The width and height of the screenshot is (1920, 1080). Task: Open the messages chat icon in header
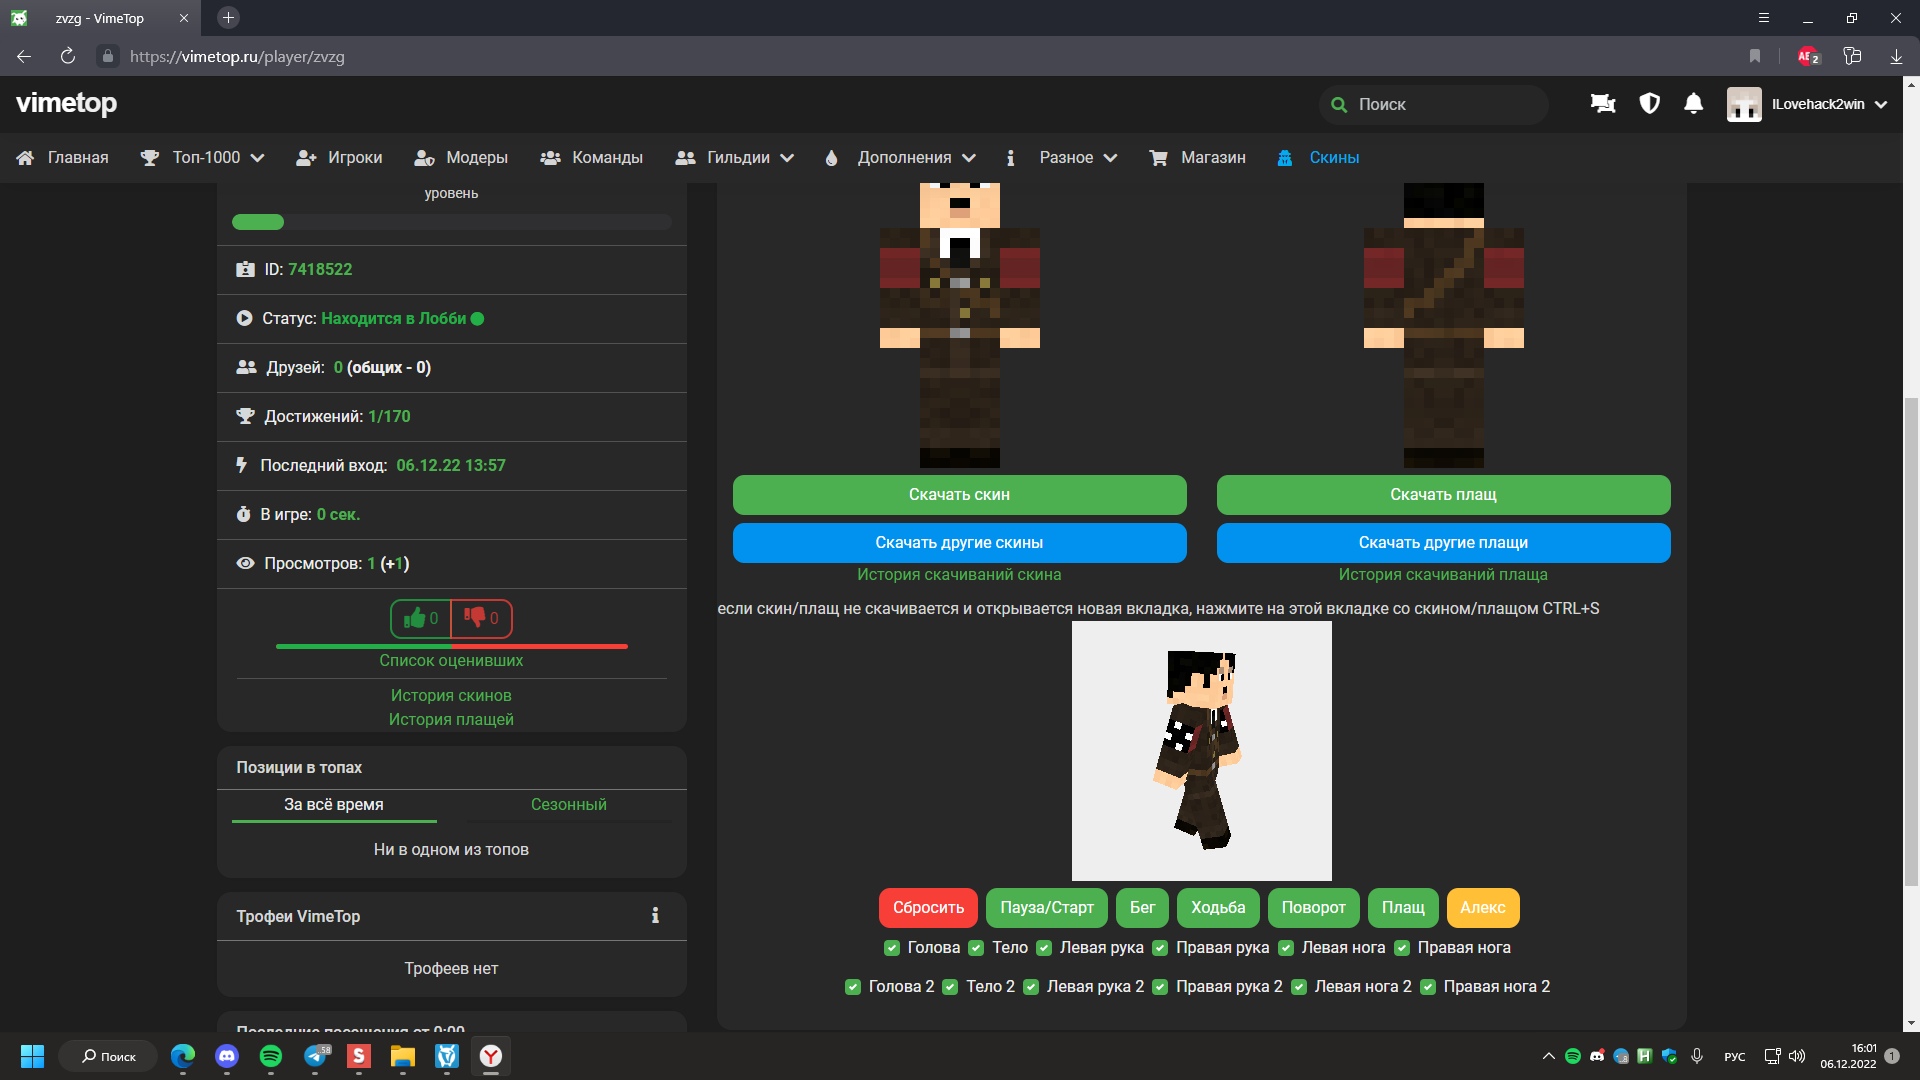click(1603, 104)
